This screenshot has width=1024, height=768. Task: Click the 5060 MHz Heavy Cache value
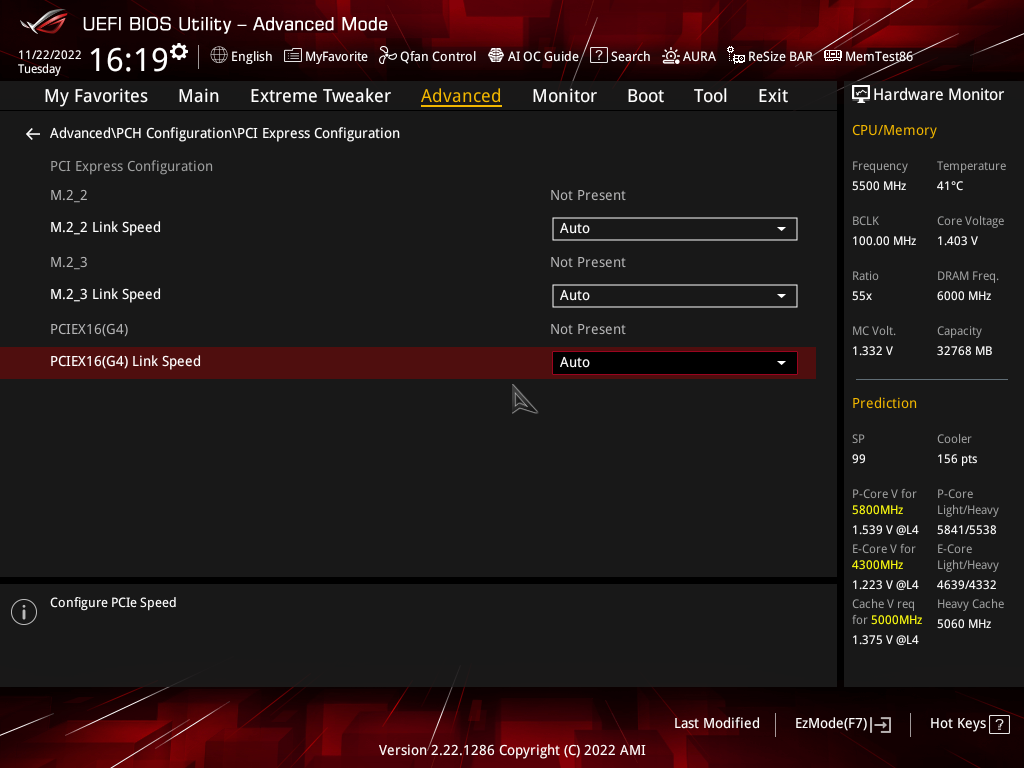964,624
